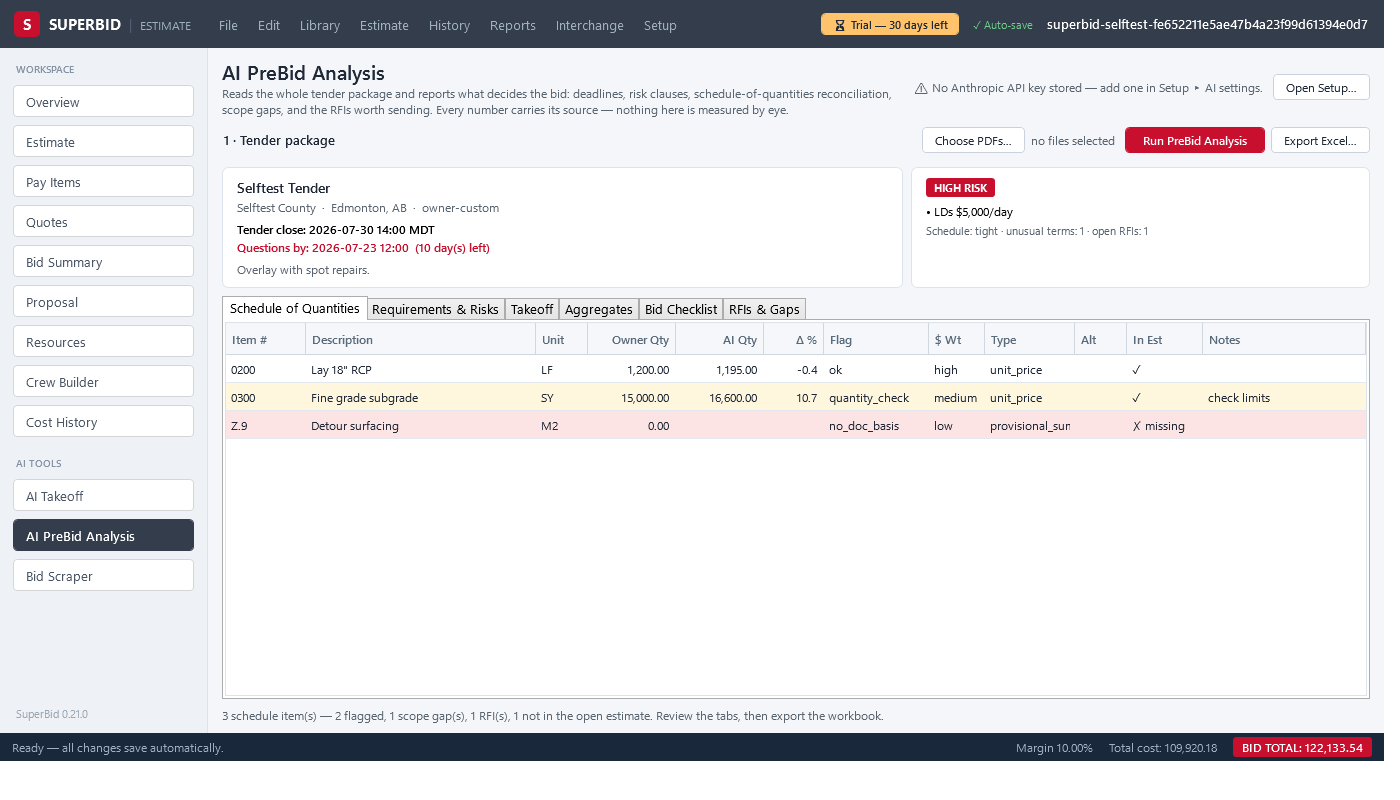Click the Auto-save indicator
Screen dimensions: 1400x800
1002,25
